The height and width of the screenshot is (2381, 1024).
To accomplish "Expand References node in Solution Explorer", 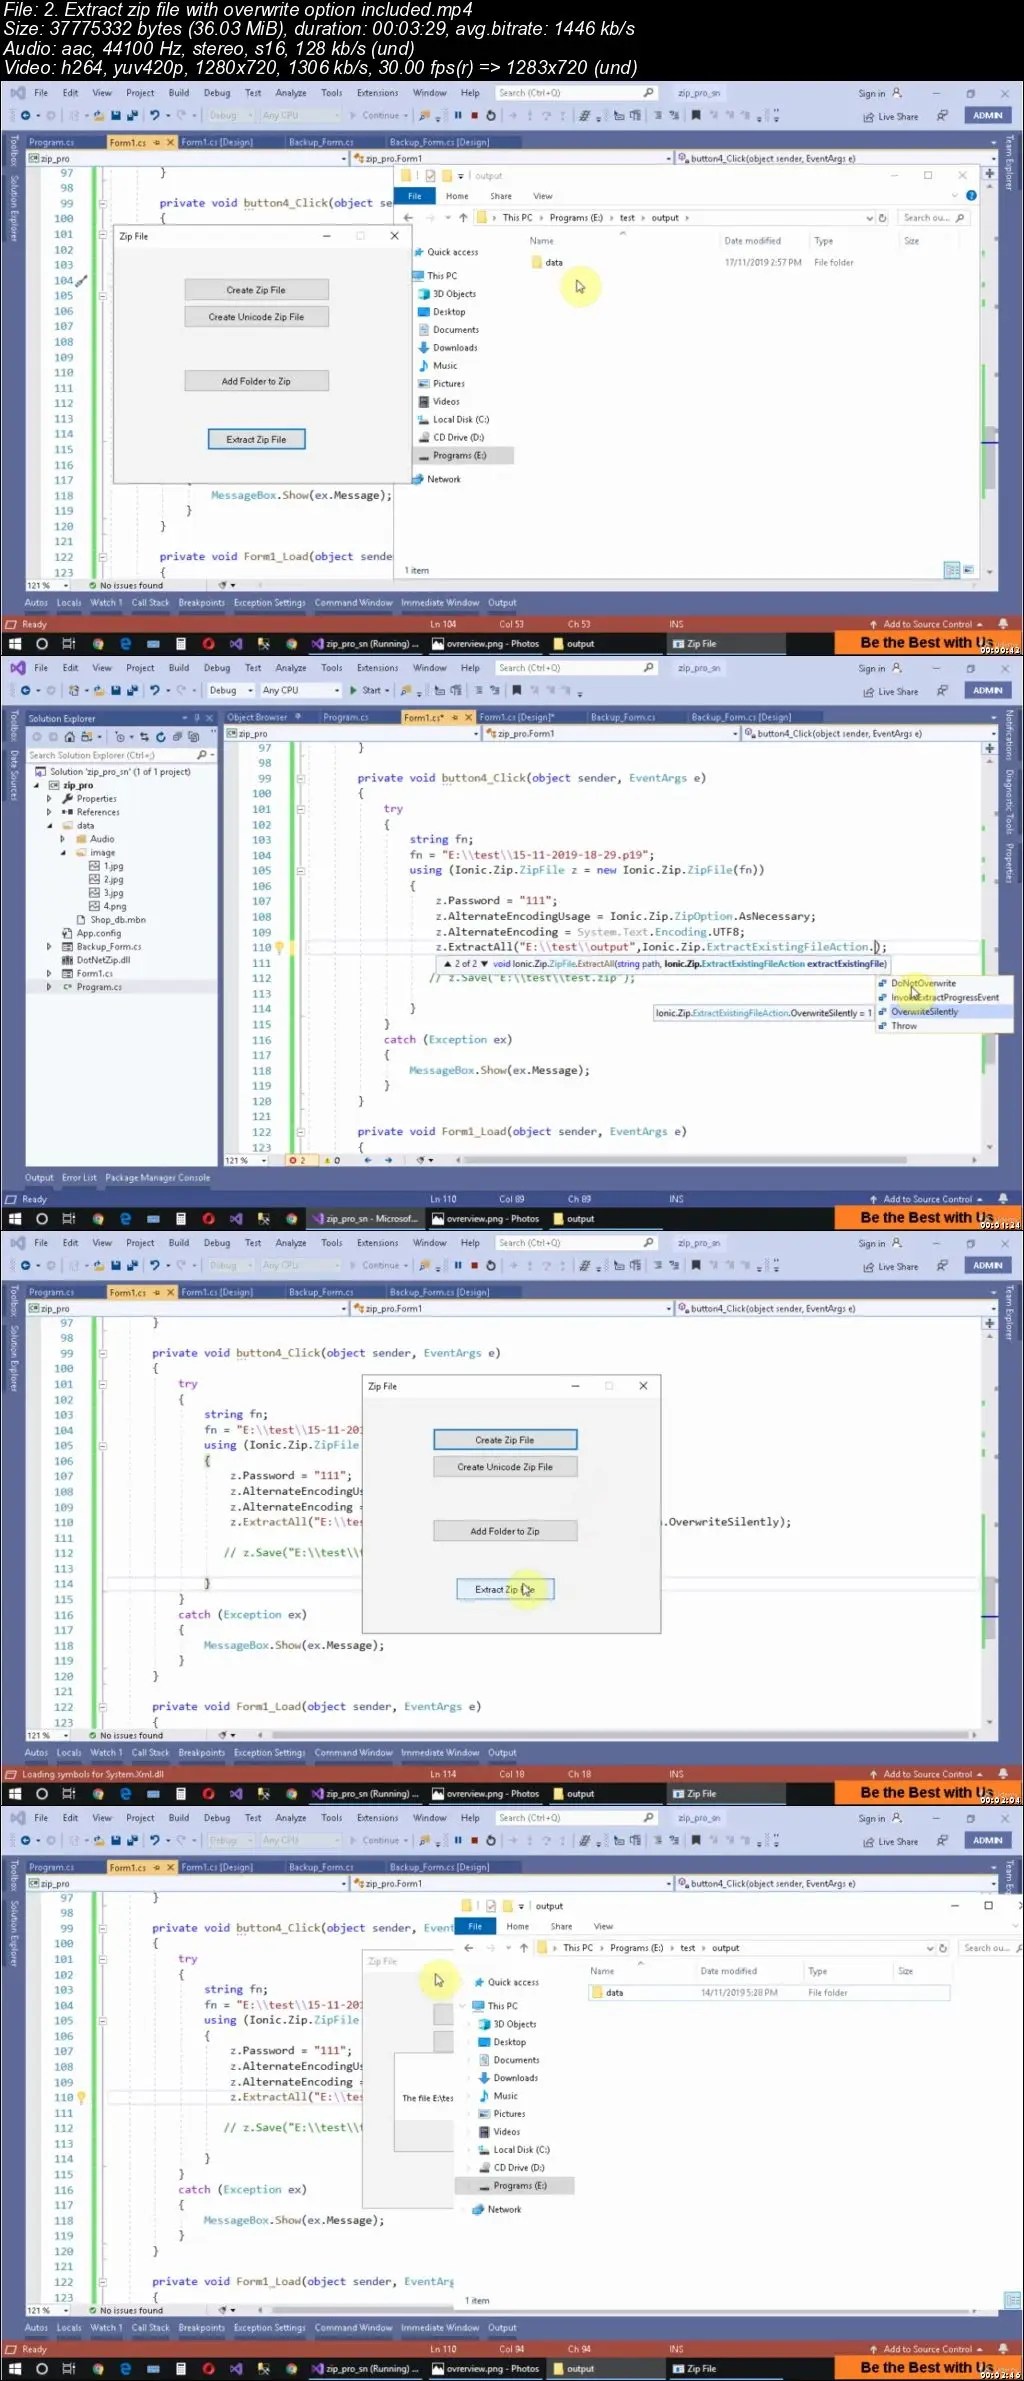I will pos(48,812).
